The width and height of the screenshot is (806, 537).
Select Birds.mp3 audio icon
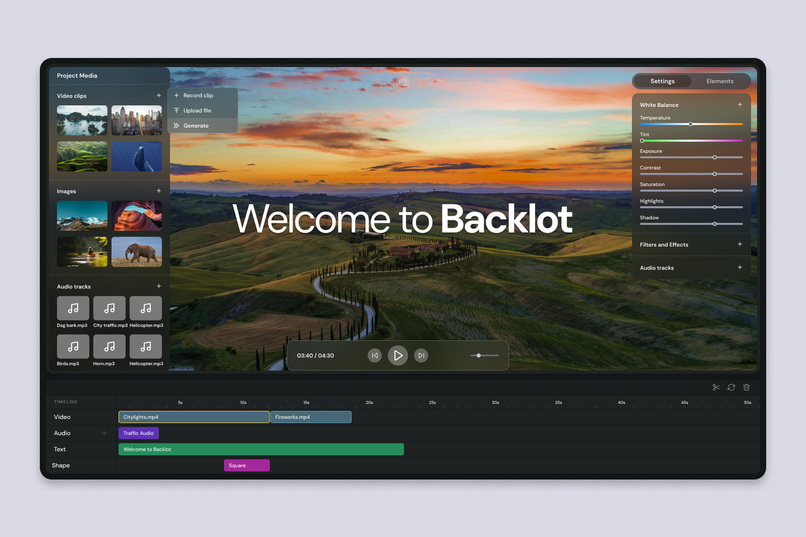73,346
